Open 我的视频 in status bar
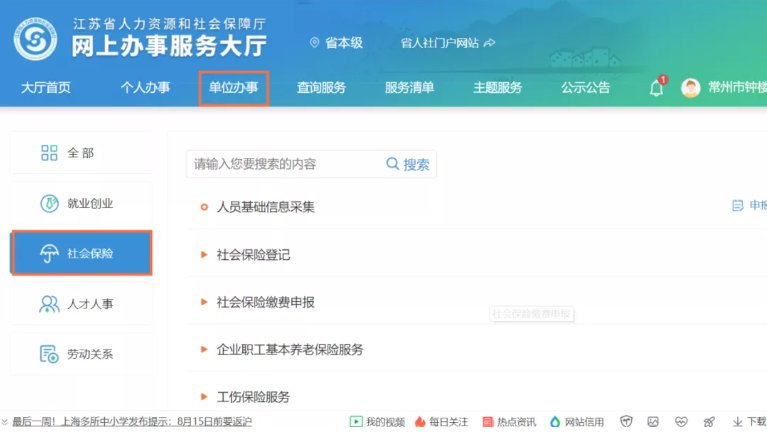 point(377,422)
